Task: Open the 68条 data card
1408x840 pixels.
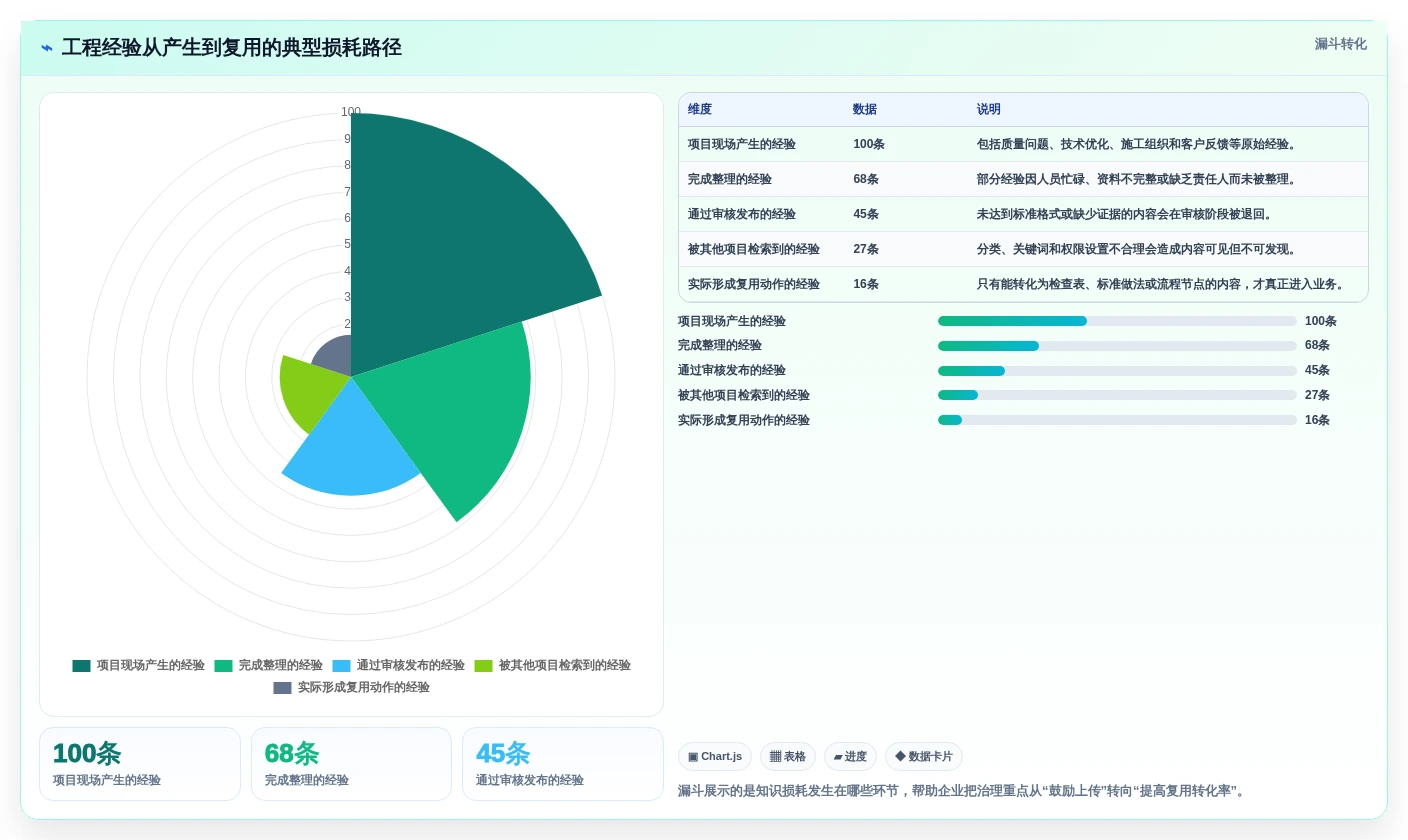Action: point(351,764)
